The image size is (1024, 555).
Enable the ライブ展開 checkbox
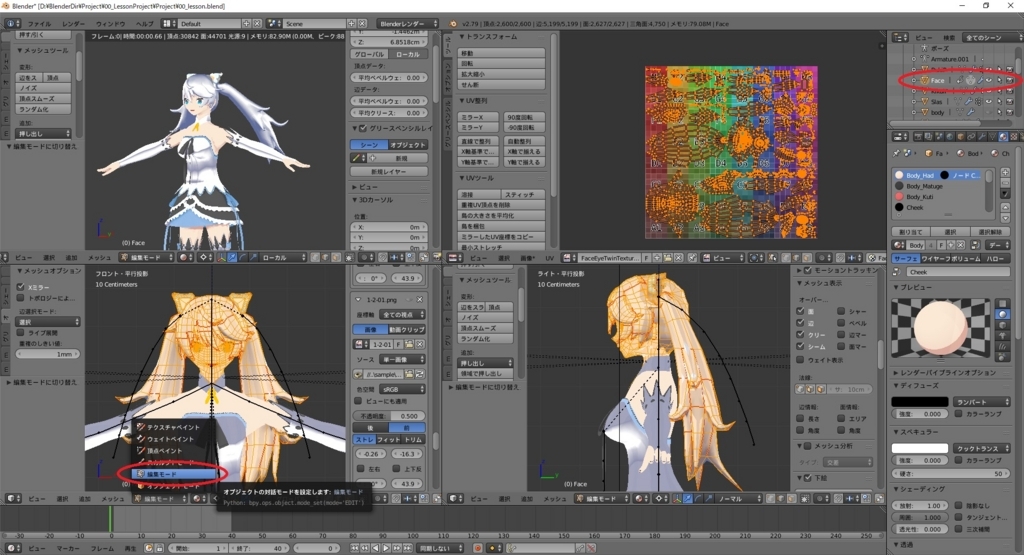21,333
